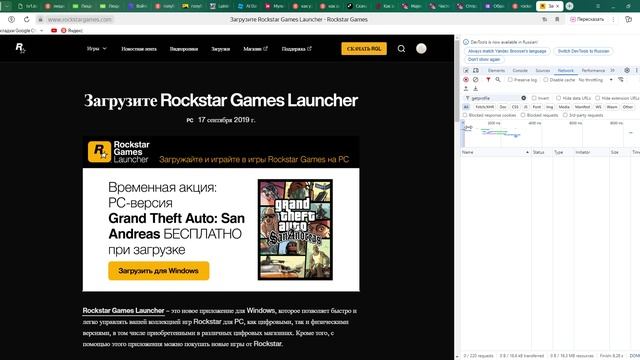Screen dimensions: 640x360
Task: Open the No throttling dropdown
Action: click(x=596, y=80)
